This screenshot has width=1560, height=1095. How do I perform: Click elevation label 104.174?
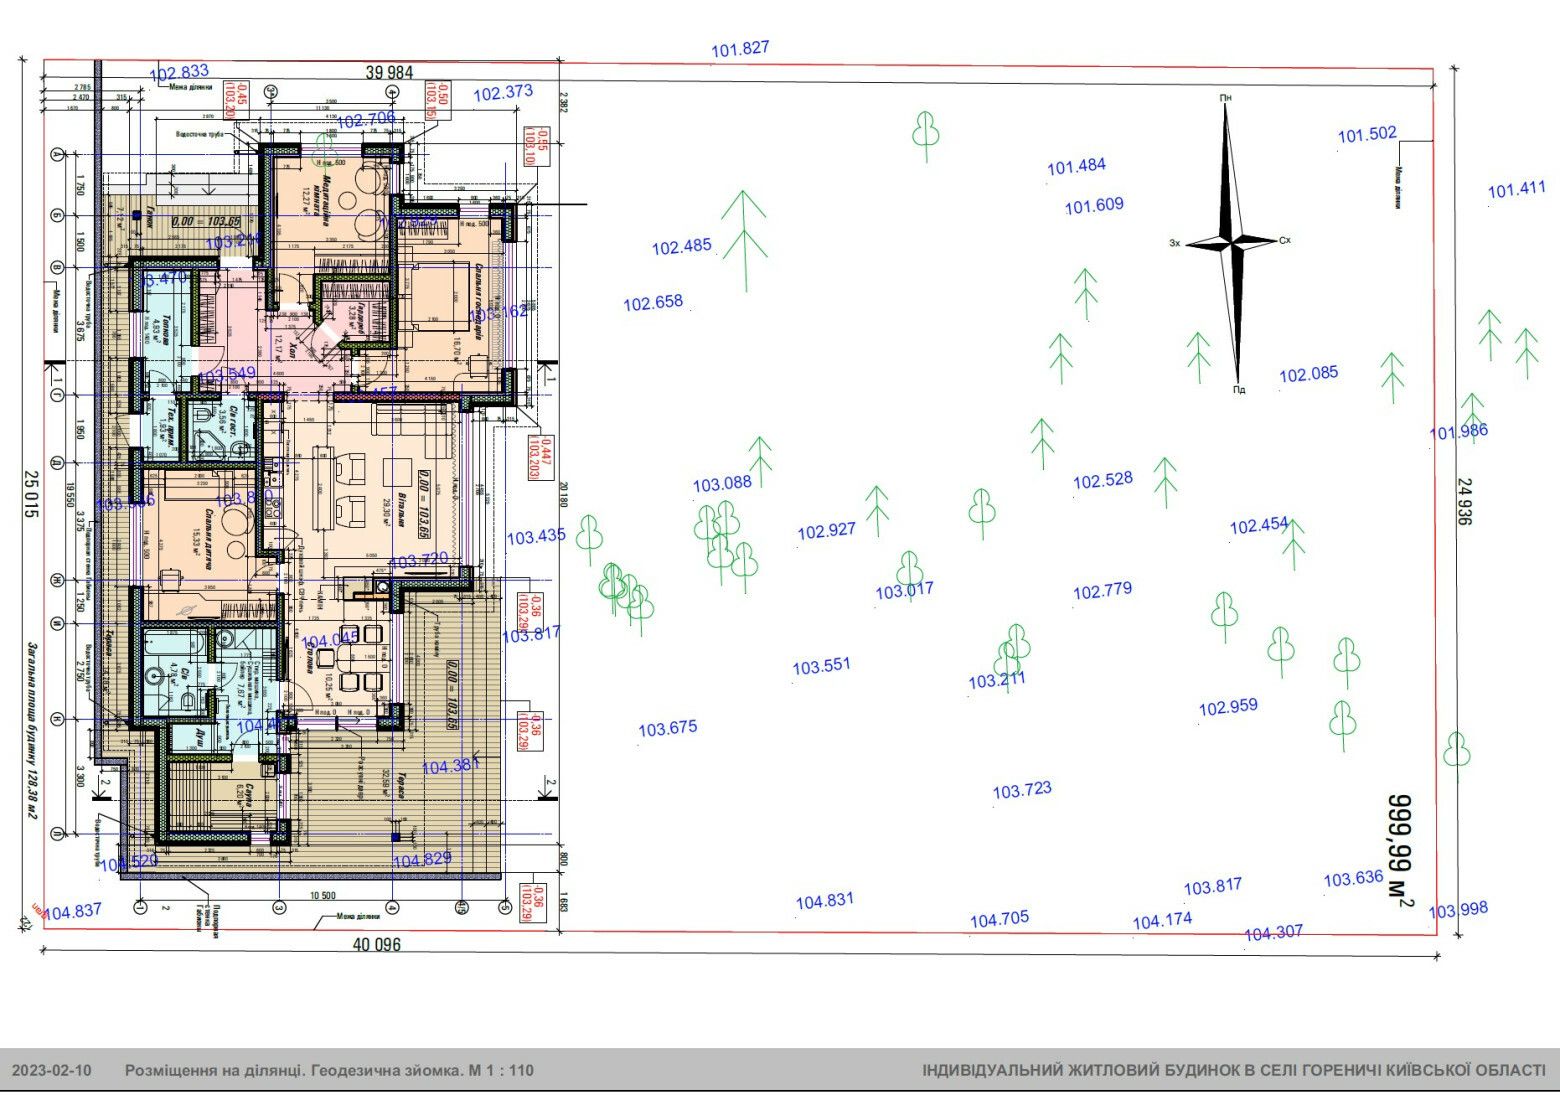tap(1162, 920)
